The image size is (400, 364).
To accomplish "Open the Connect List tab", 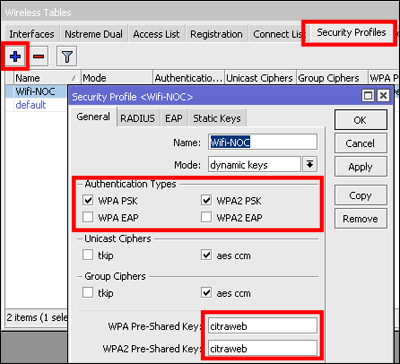I will [x=278, y=34].
